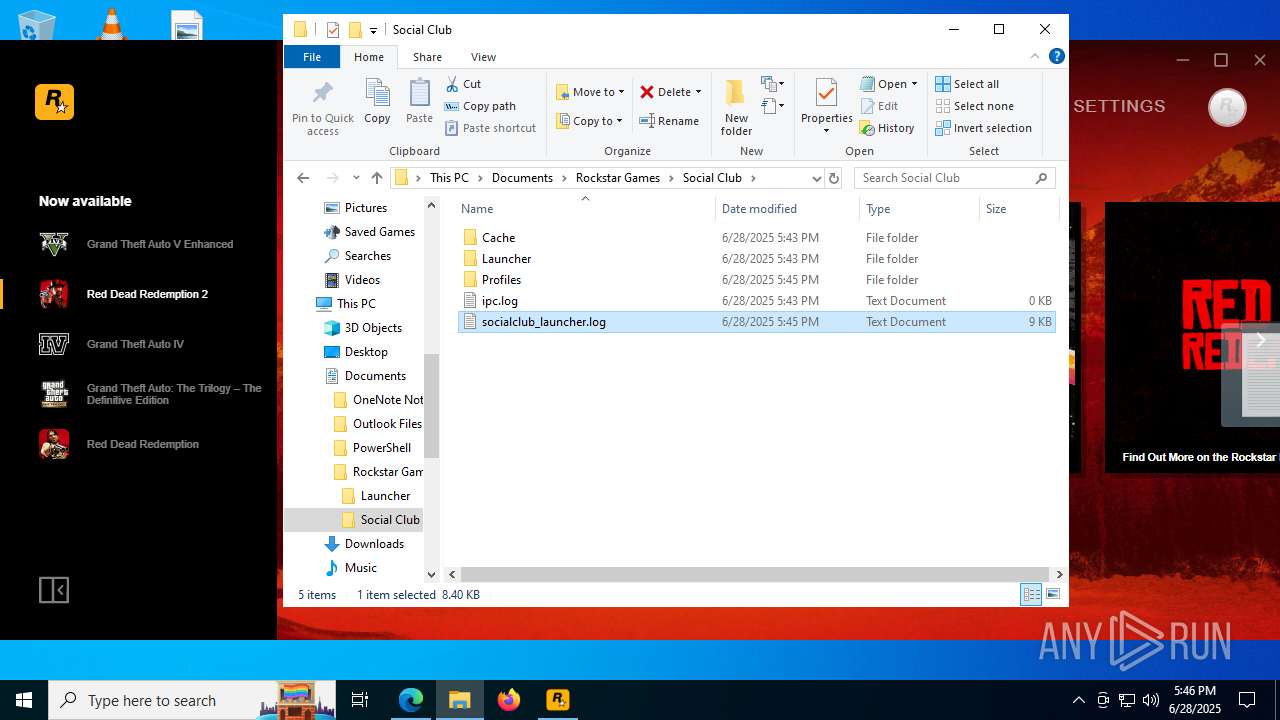Open Explorer Help question icon
The height and width of the screenshot is (720, 1280).
[x=1056, y=57]
